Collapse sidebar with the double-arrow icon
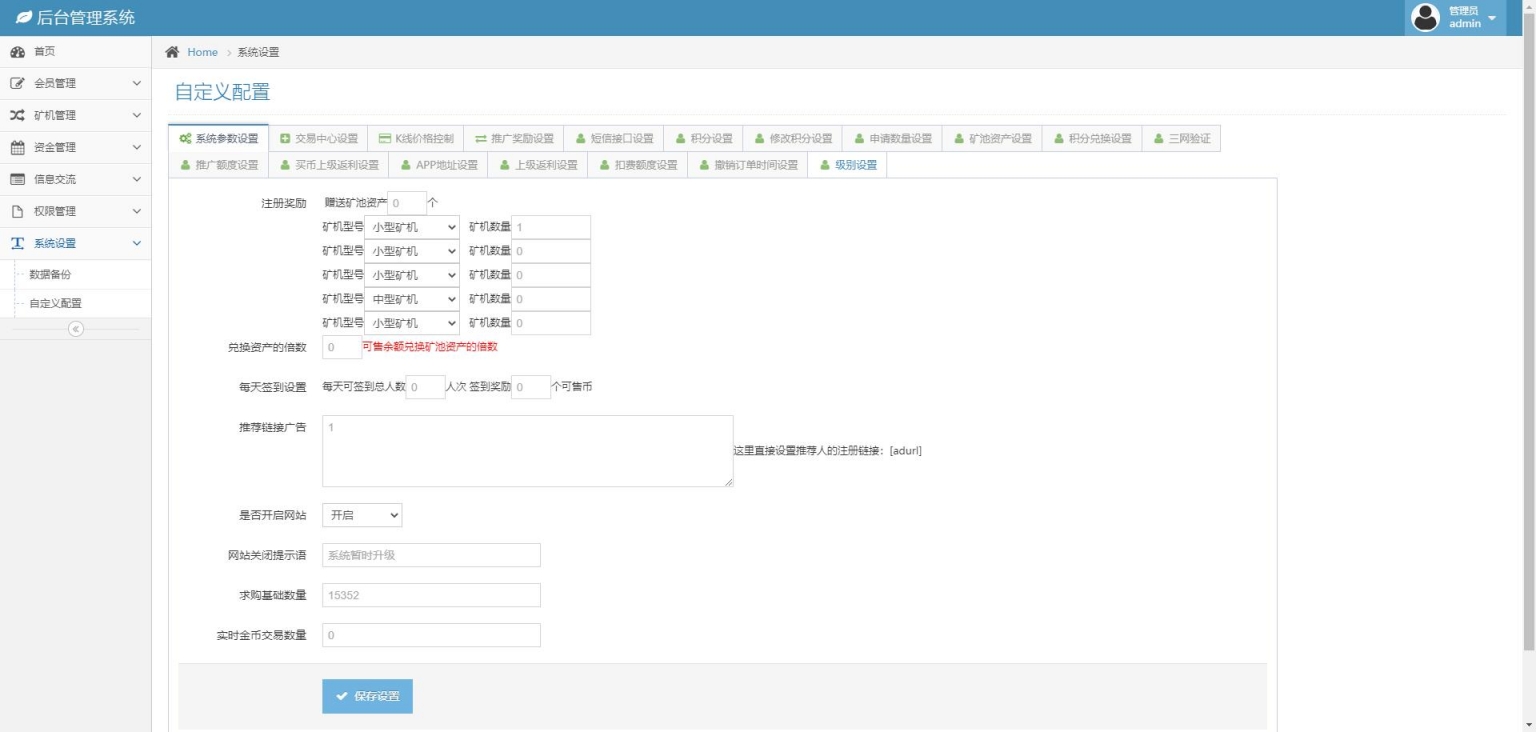 click(76, 329)
